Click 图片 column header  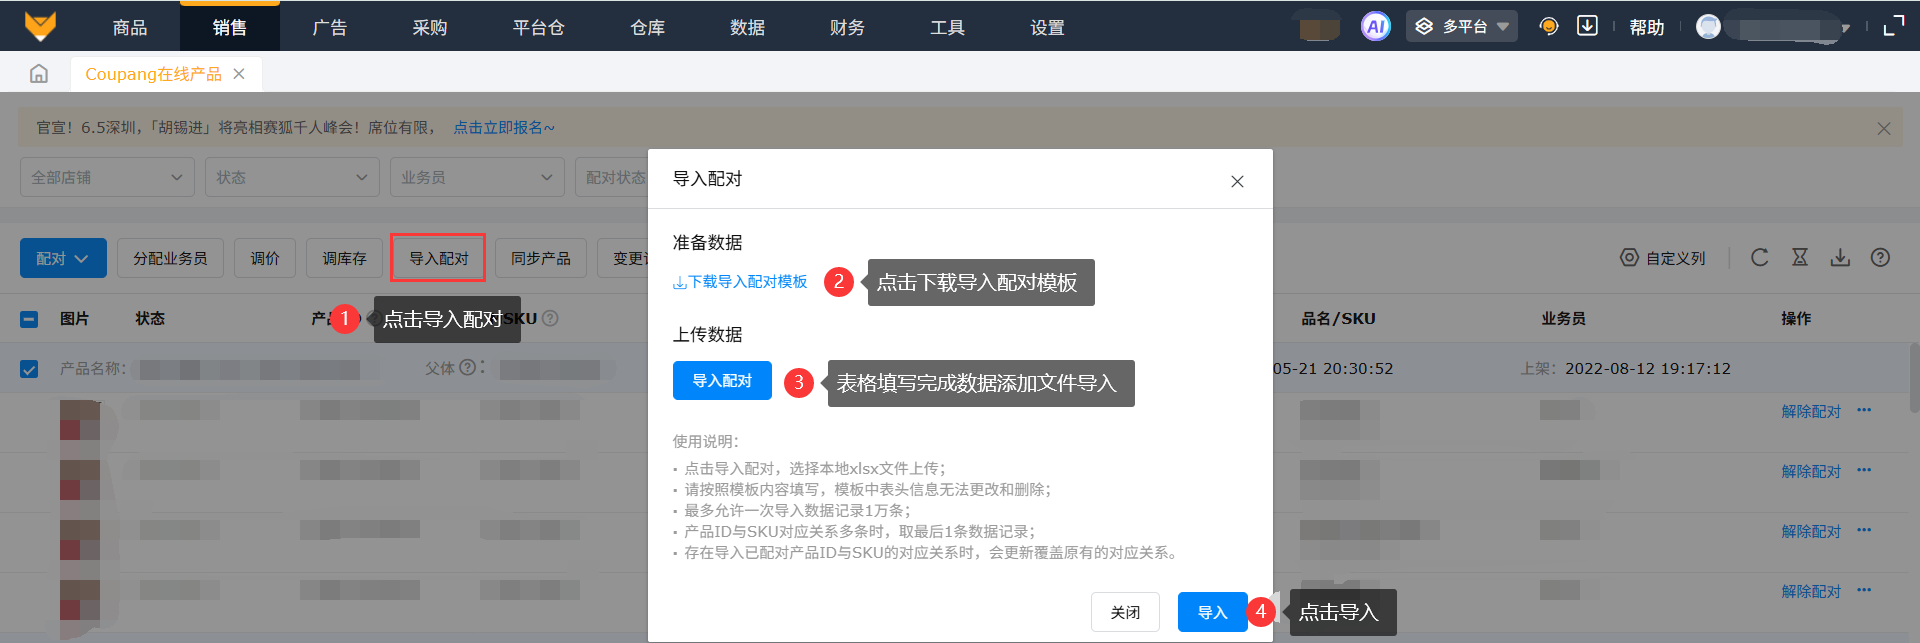(x=74, y=318)
